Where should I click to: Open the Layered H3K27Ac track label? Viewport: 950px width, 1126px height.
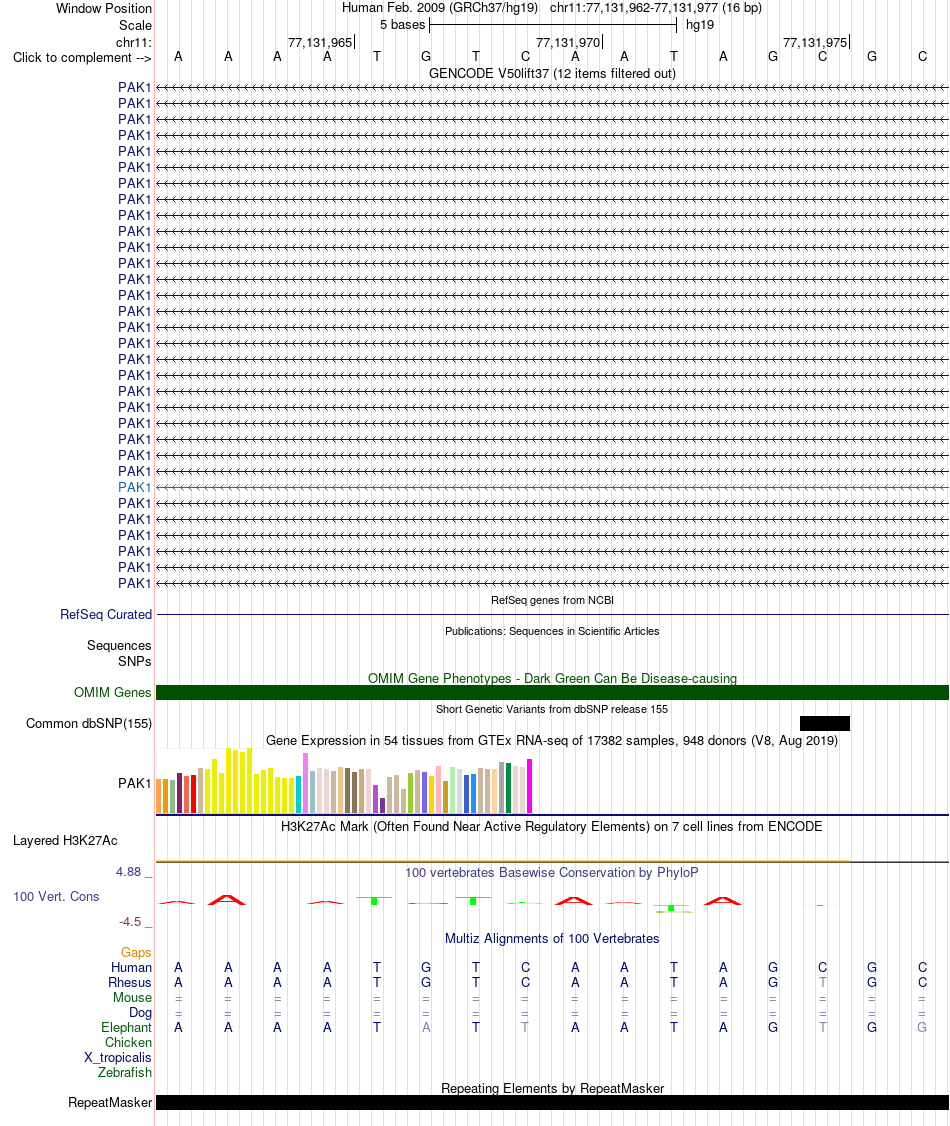click(65, 840)
